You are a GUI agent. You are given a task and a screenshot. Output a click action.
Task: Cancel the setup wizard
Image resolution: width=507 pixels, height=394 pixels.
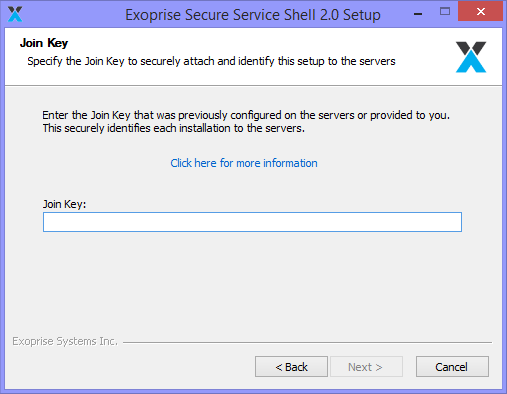(452, 367)
